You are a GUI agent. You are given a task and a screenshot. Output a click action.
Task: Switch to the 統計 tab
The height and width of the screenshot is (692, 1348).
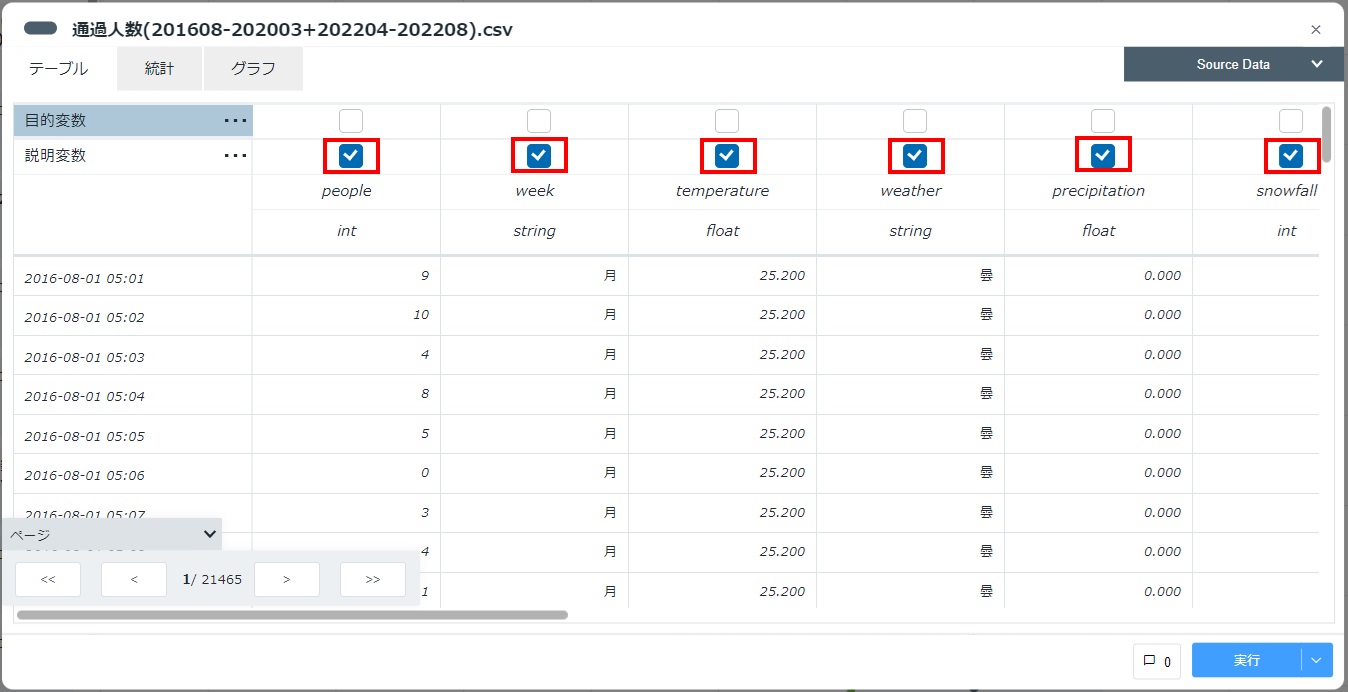(159, 69)
